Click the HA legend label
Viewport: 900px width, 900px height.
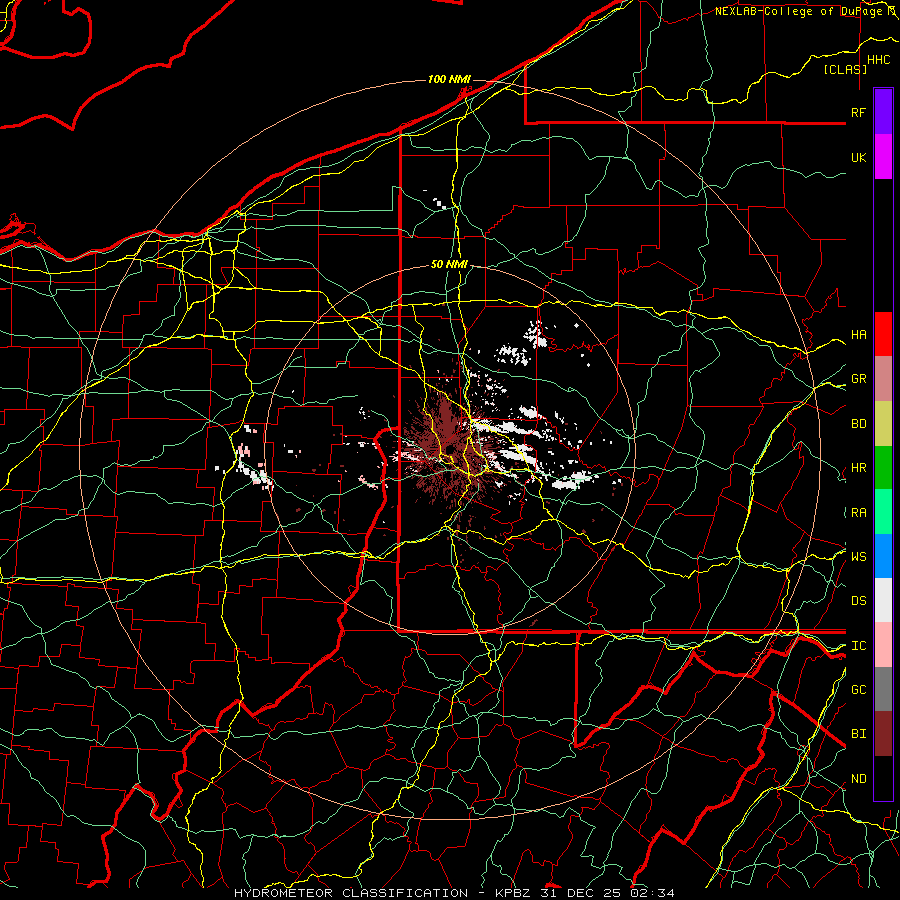(859, 334)
